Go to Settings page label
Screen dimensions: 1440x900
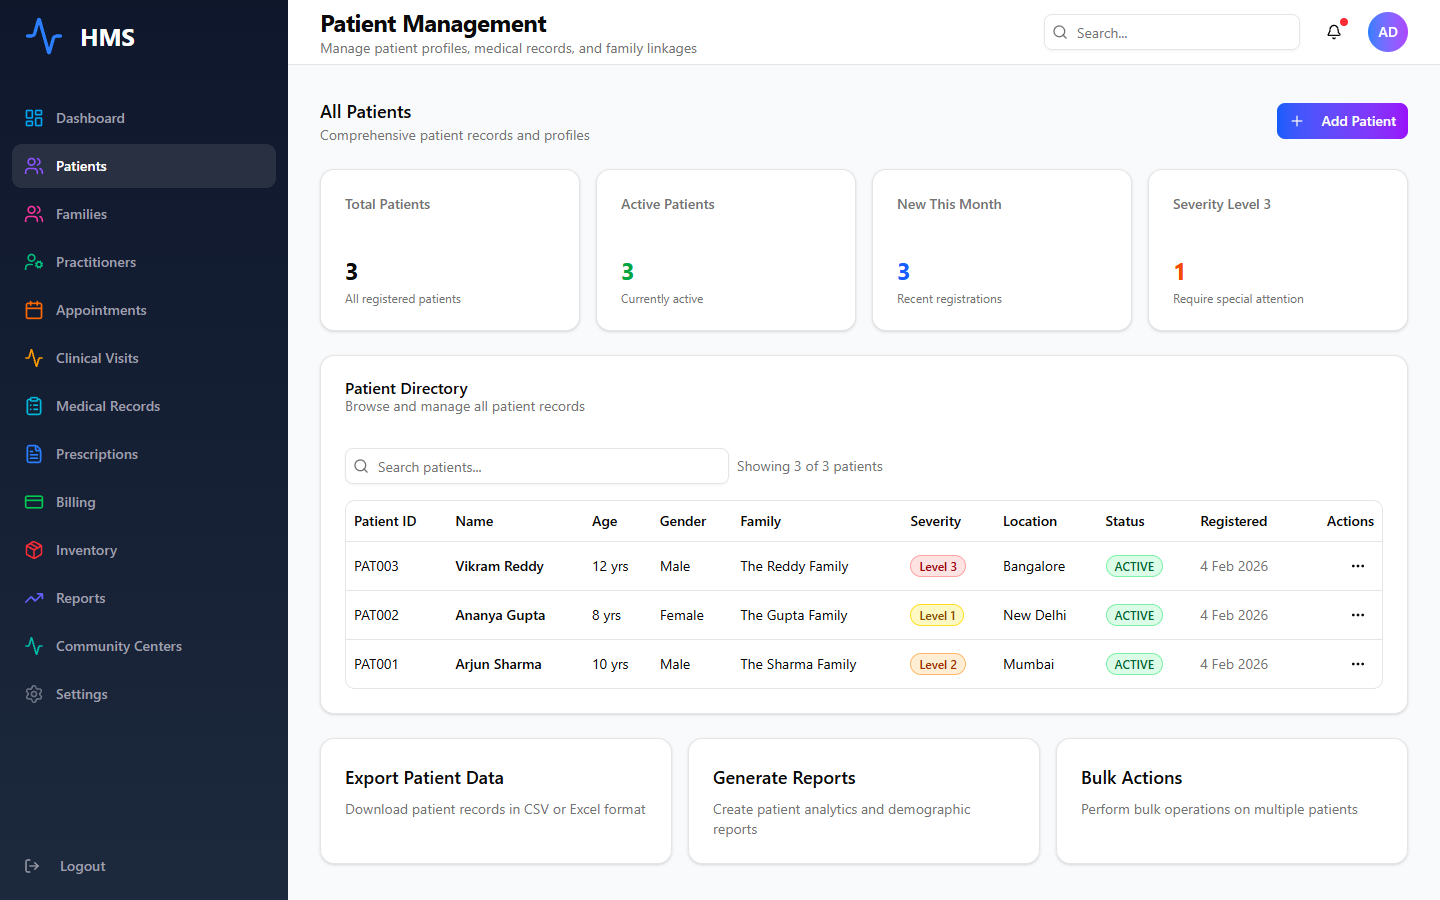82,694
